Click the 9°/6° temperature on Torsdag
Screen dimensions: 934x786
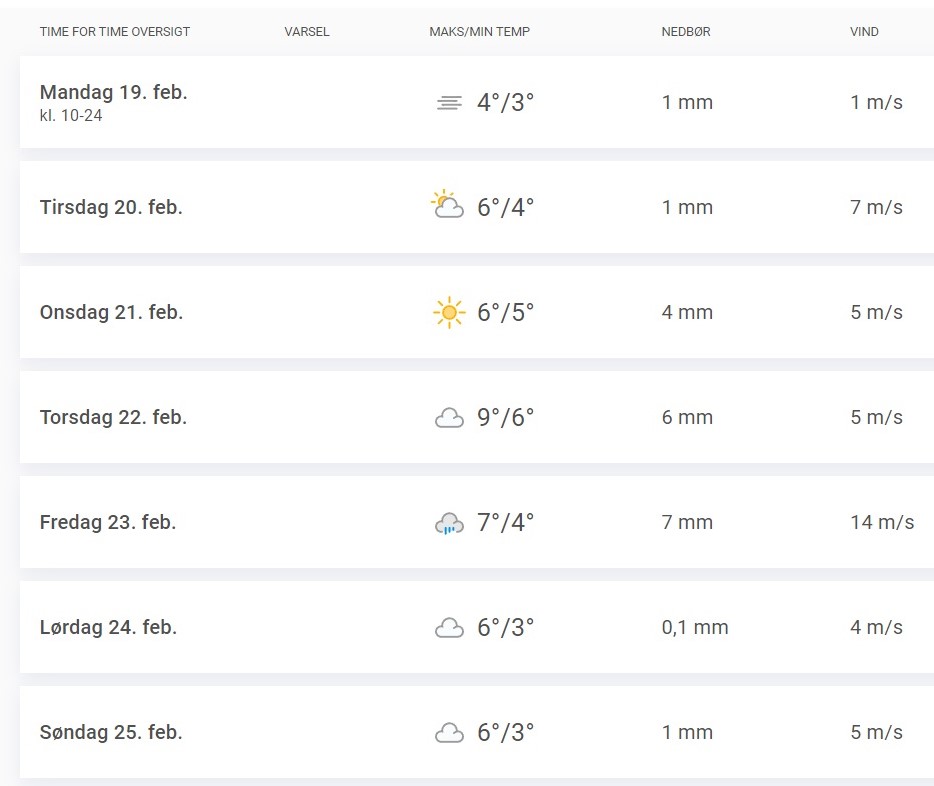click(x=505, y=418)
